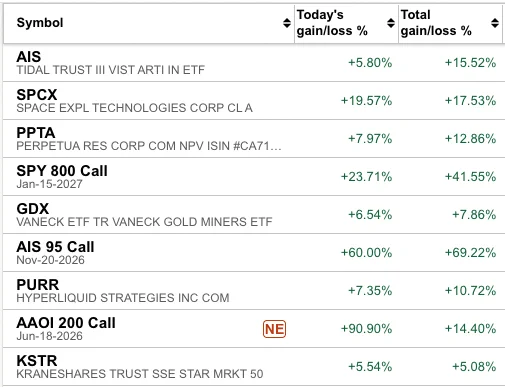Open the AAOI 200 Call position
This screenshot has height=387, width=505.
click(x=66, y=323)
